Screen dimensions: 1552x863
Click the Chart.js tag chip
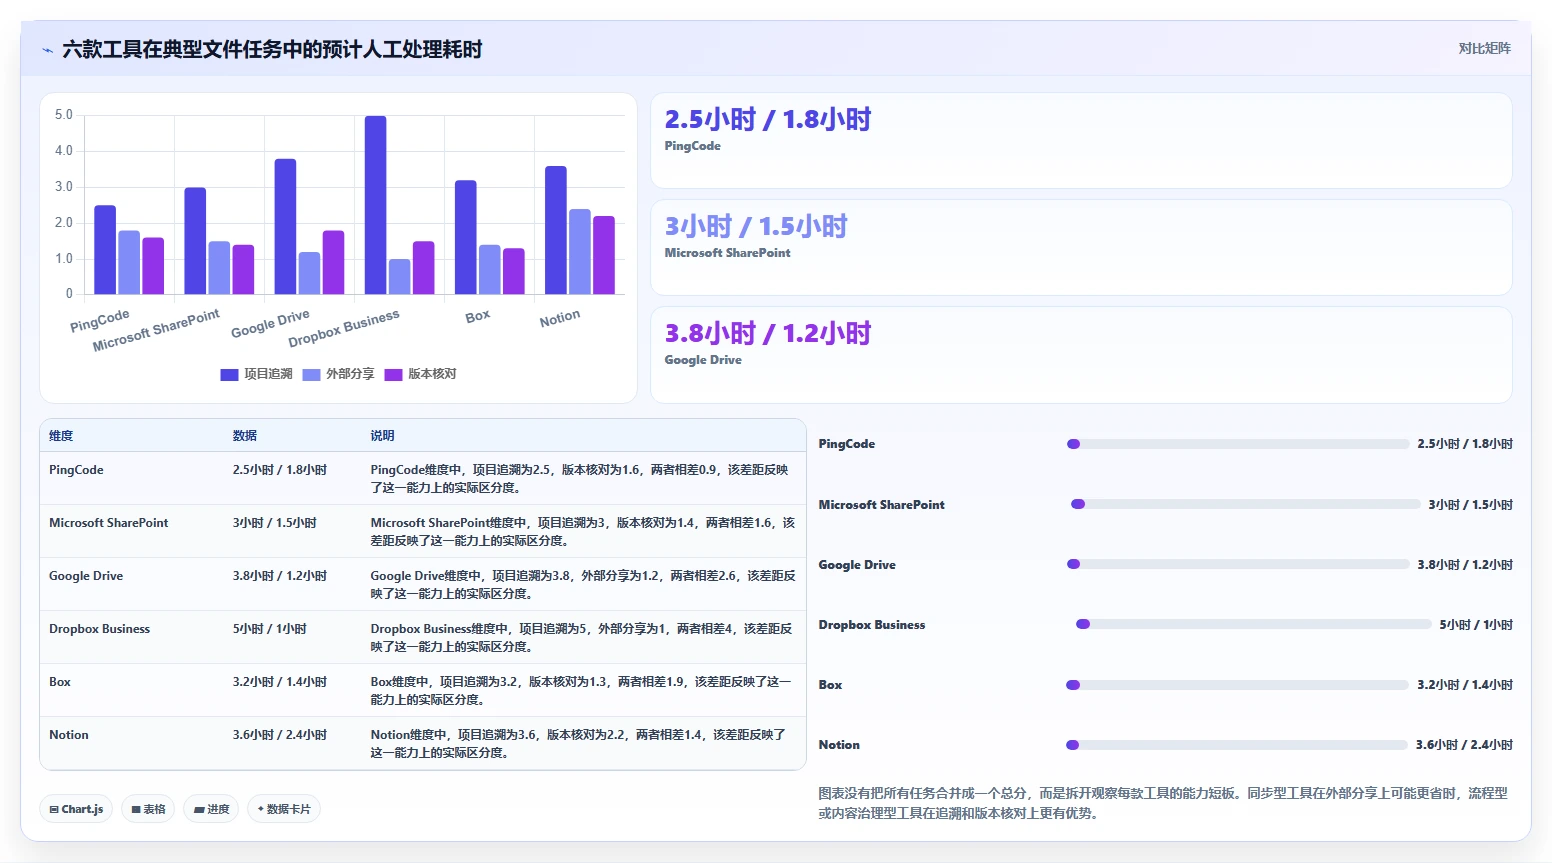coord(76,809)
